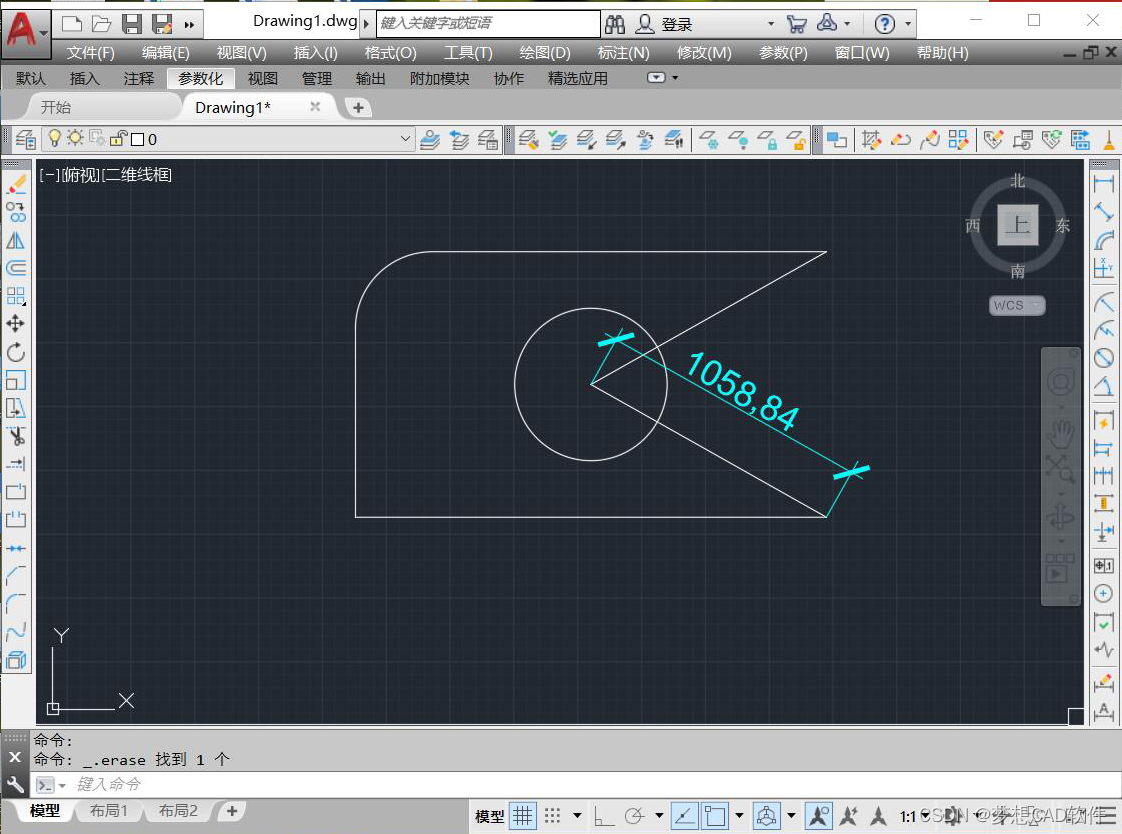Image resolution: width=1122 pixels, height=834 pixels.
Task: Open layer properties manager icon
Action: pos(25,139)
